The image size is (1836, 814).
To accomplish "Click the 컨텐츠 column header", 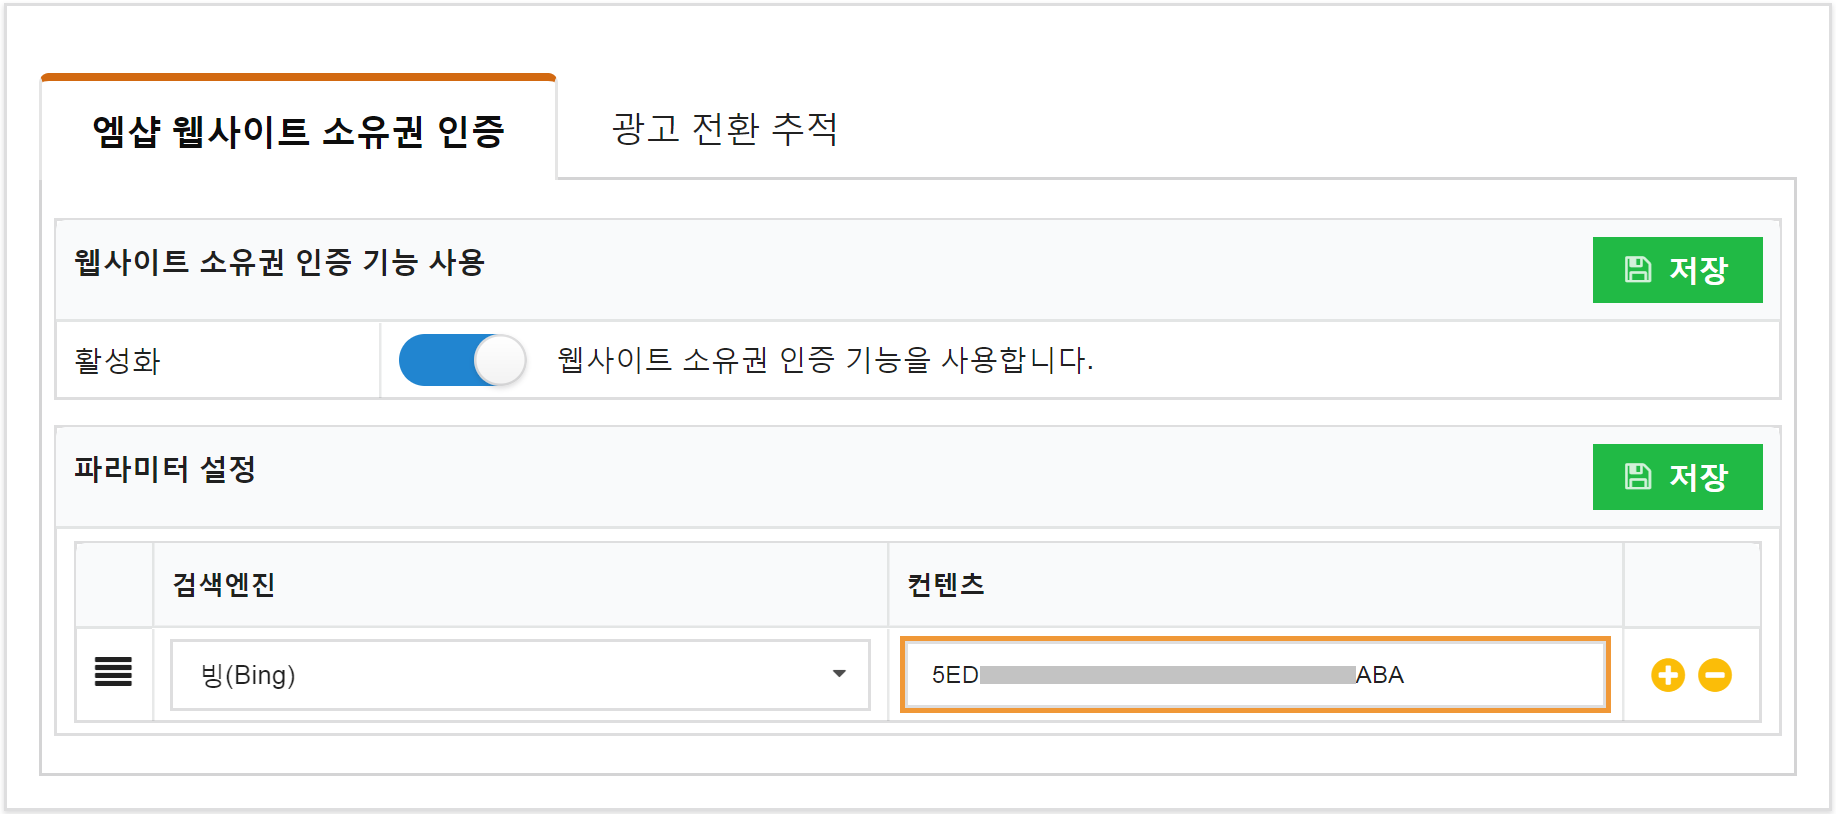I will [946, 585].
